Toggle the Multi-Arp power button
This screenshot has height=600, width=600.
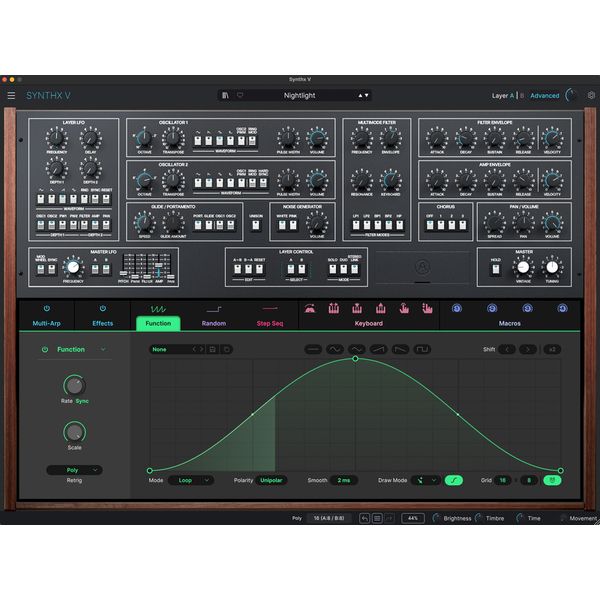(47, 308)
